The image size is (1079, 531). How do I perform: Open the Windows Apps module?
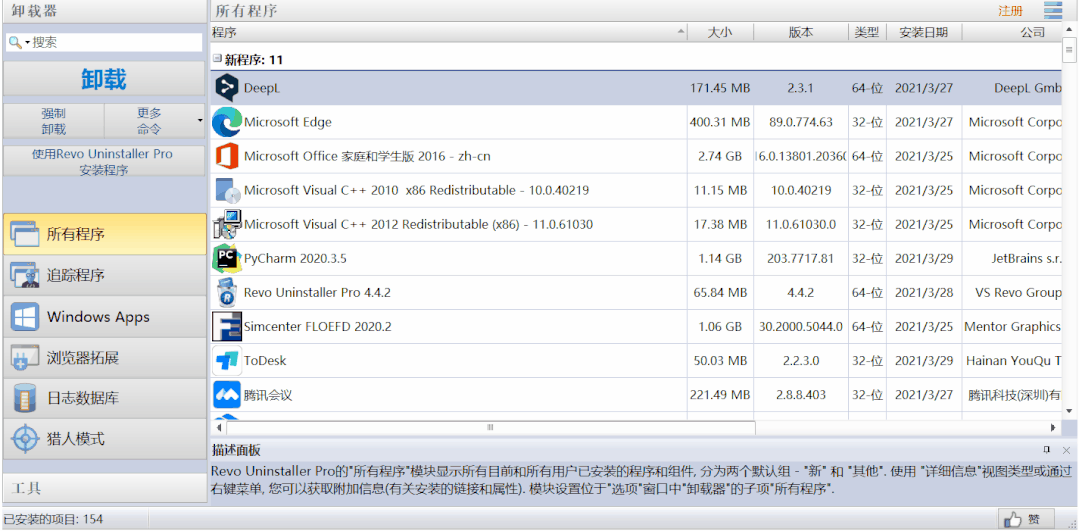pos(105,317)
